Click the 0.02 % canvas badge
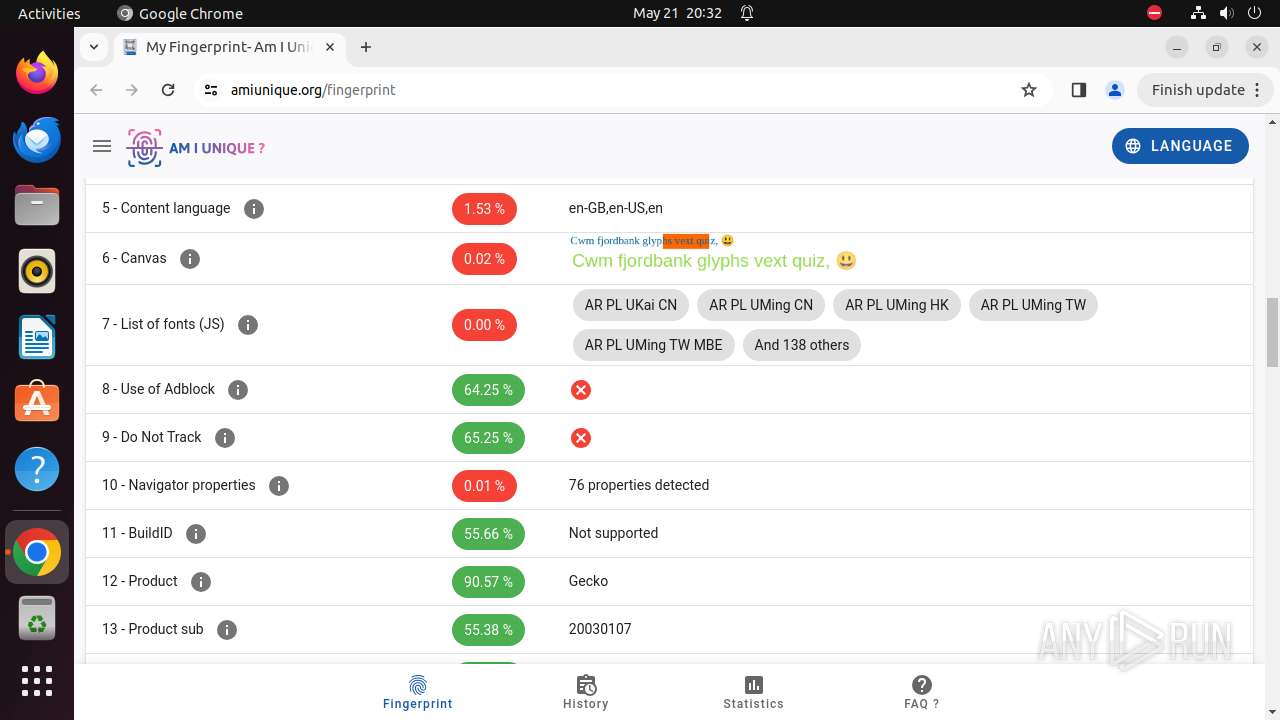Image resolution: width=1280 pixels, height=720 pixels. [x=484, y=259]
